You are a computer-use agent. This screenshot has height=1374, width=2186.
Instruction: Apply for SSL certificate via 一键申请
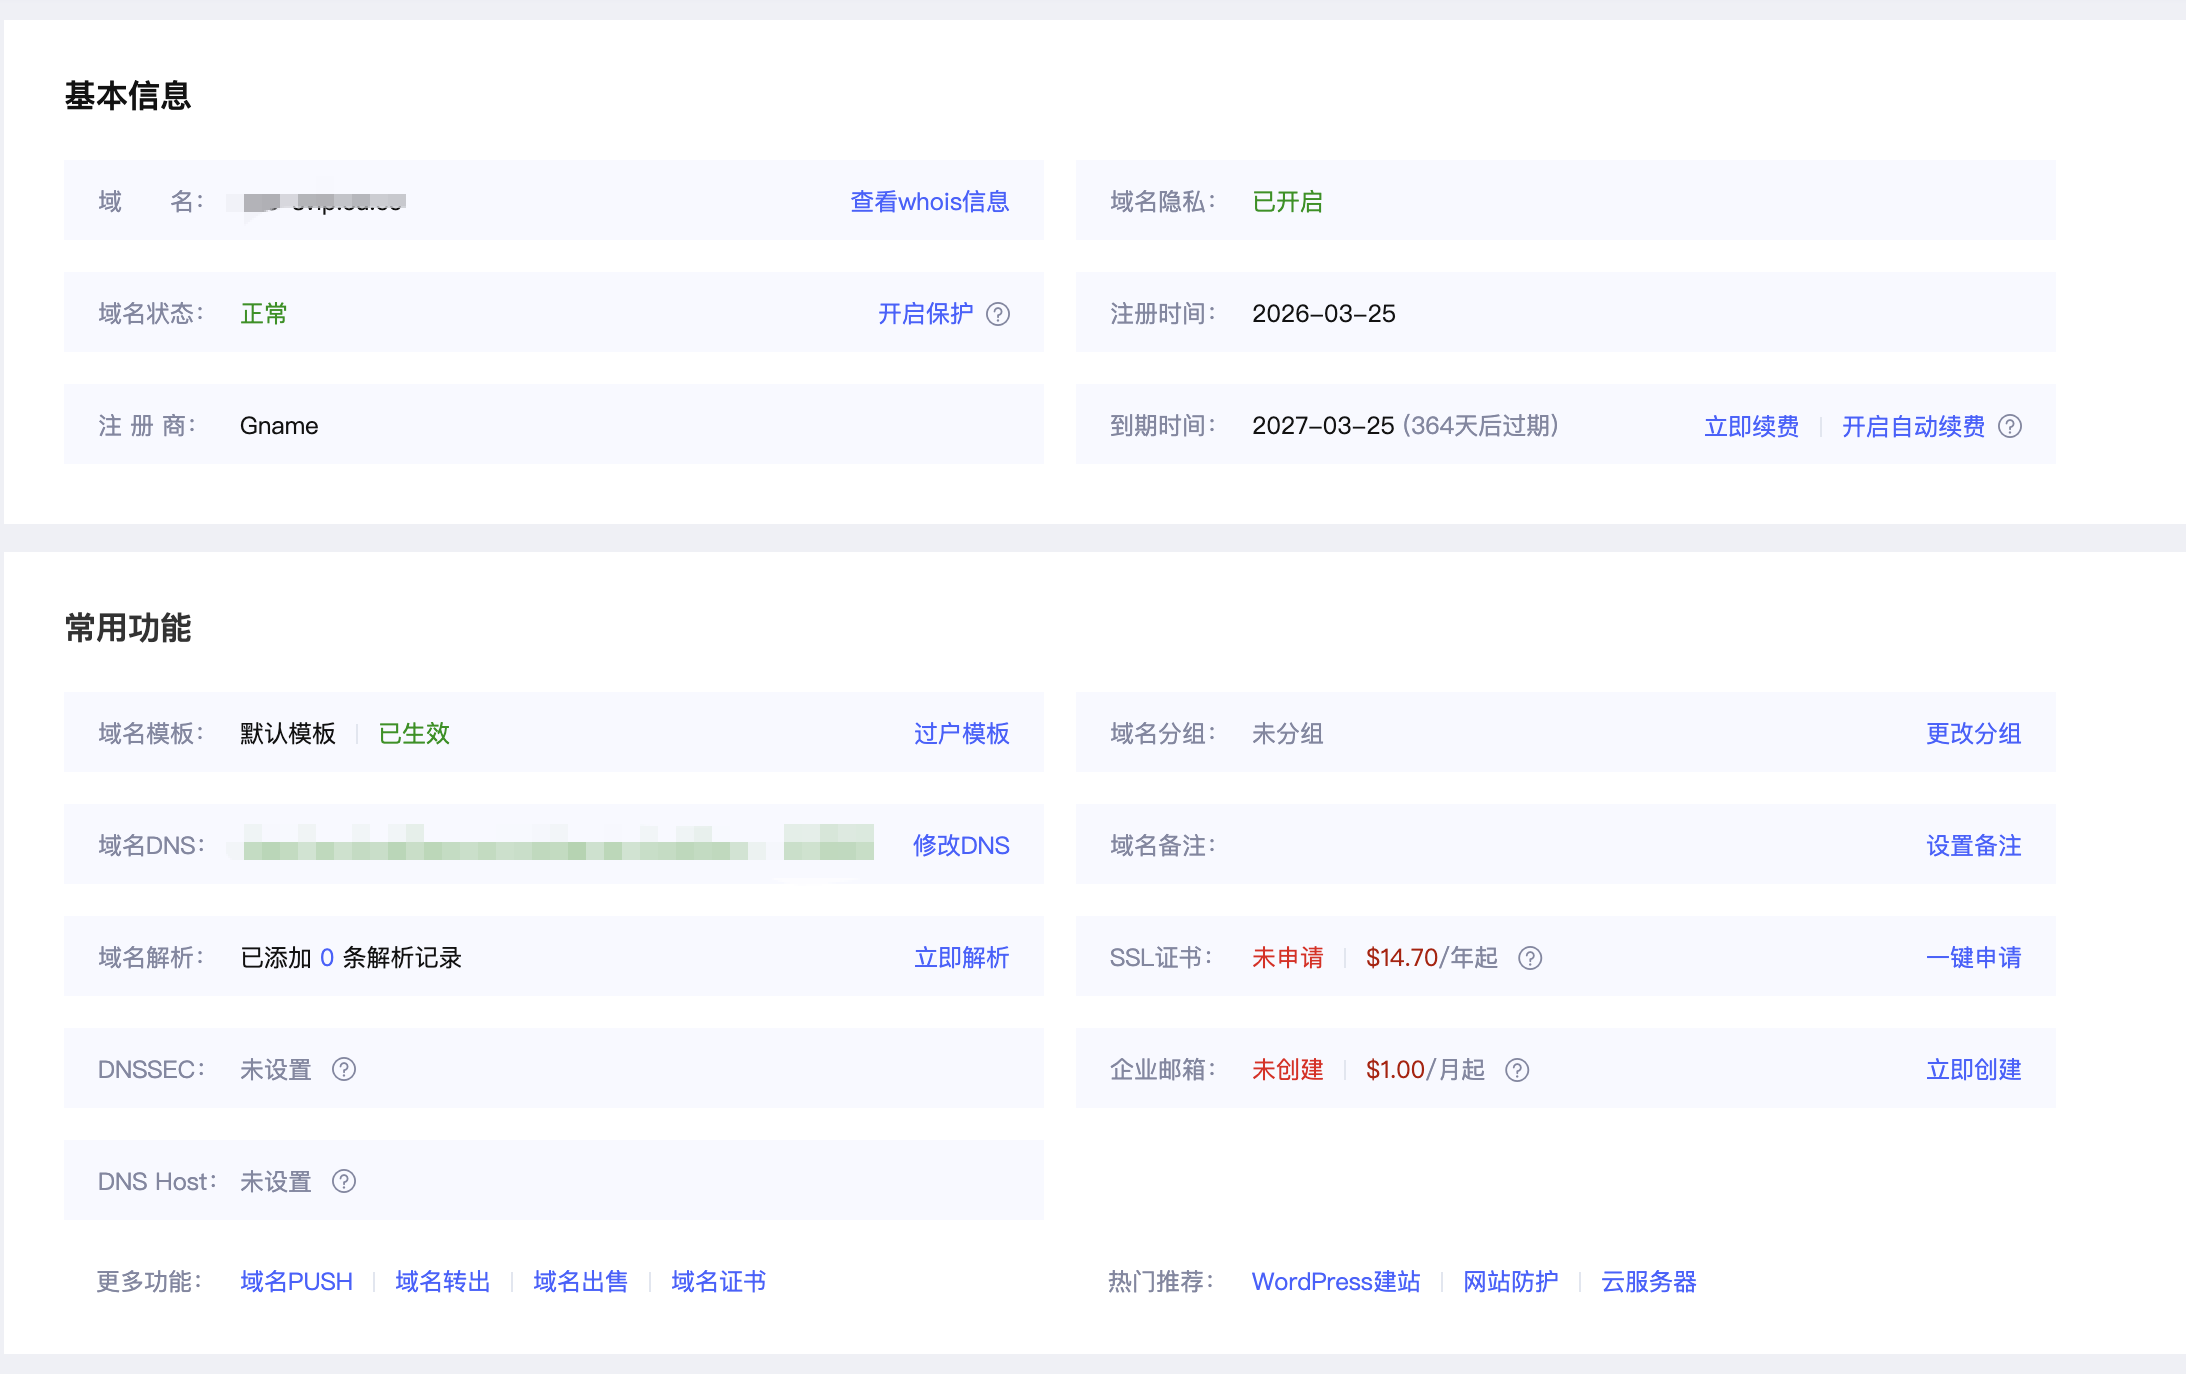click(x=1972, y=957)
